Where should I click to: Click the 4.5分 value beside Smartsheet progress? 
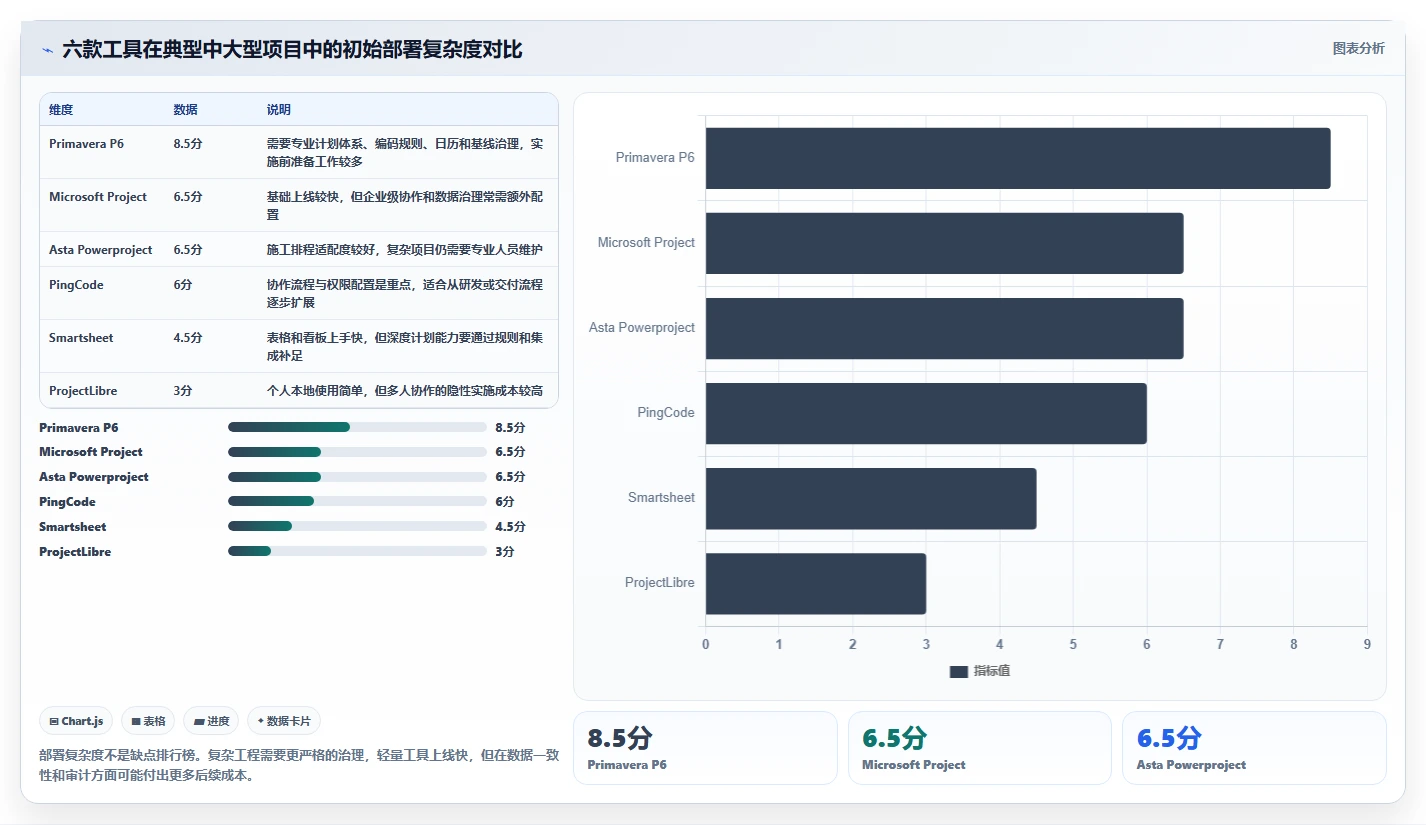tap(510, 527)
